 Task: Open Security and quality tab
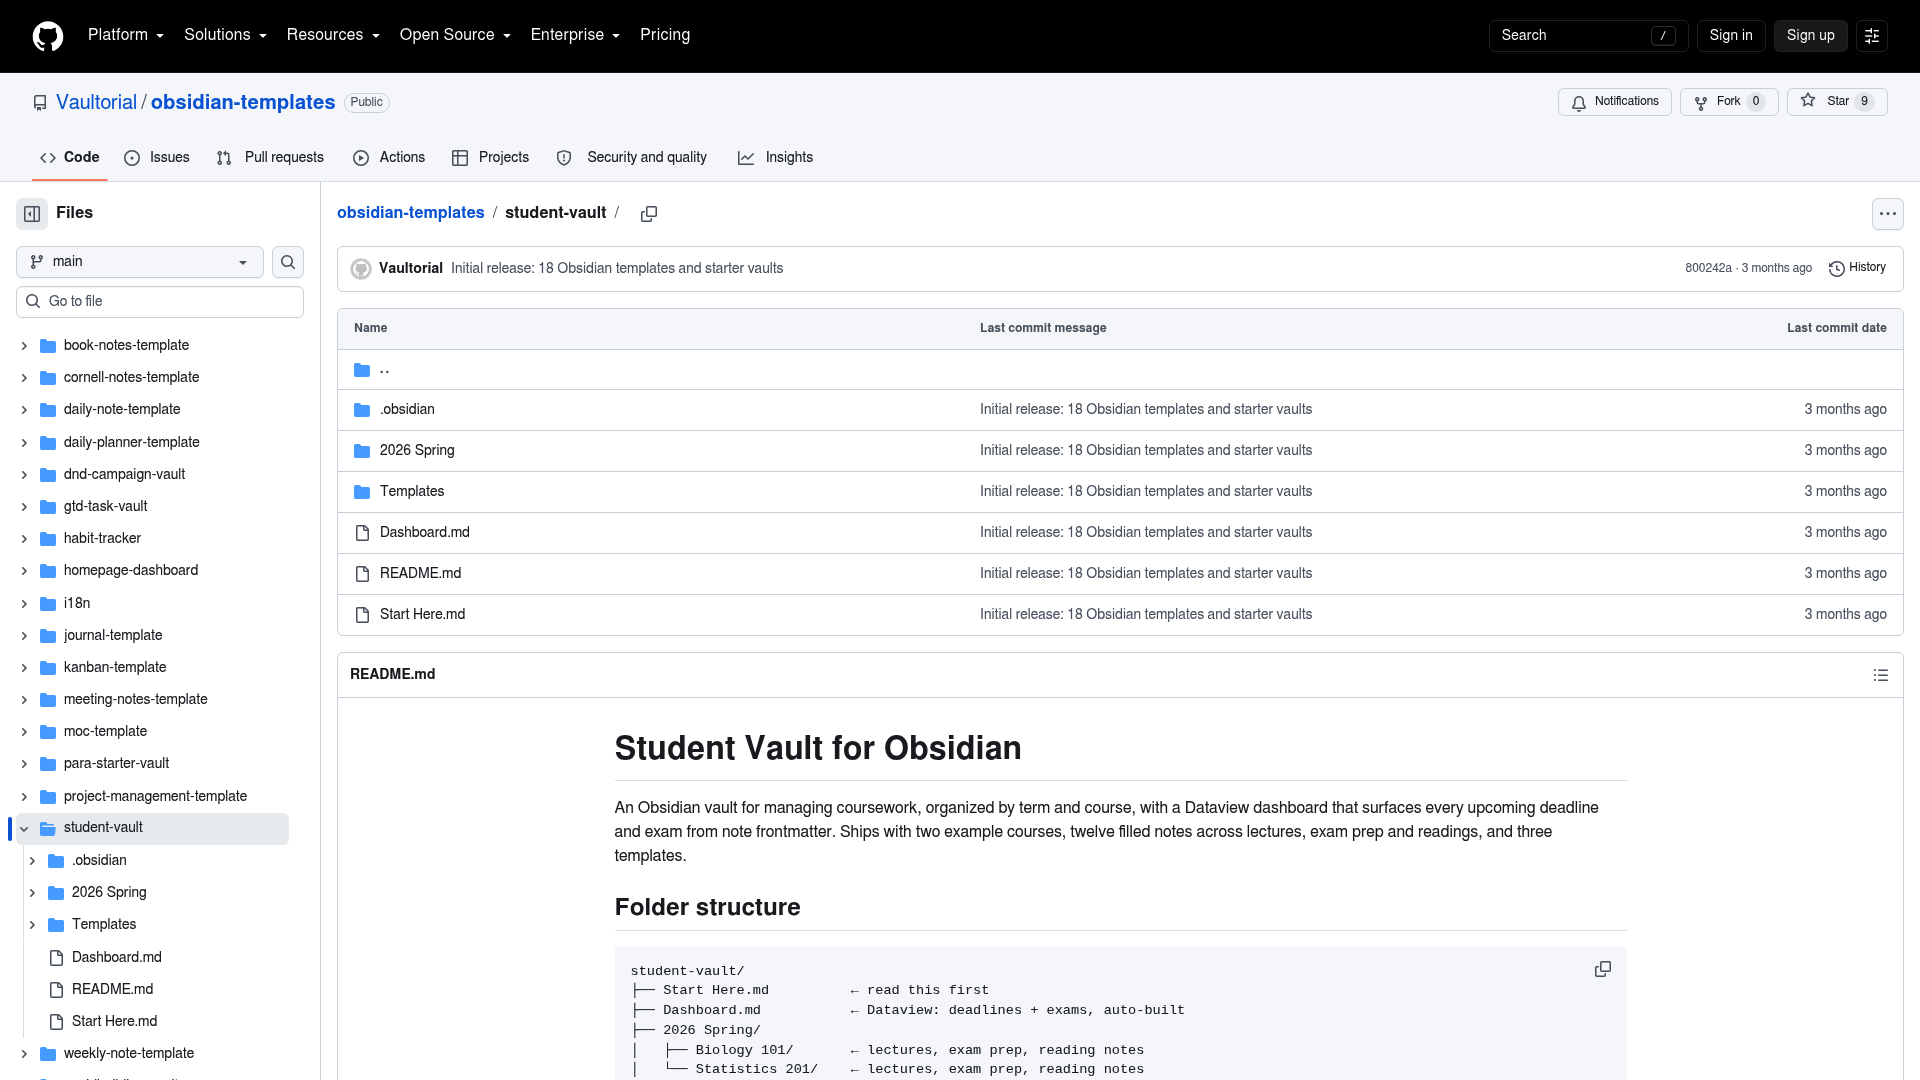point(632,158)
